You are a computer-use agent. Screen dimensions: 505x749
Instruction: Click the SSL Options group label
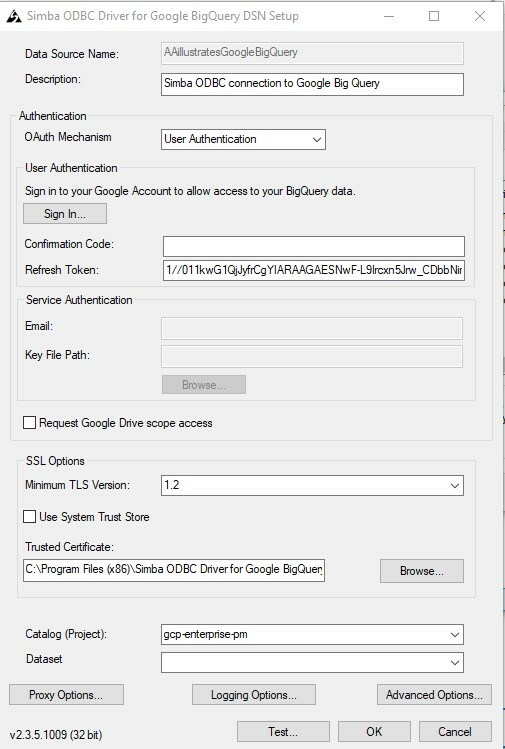point(55,461)
